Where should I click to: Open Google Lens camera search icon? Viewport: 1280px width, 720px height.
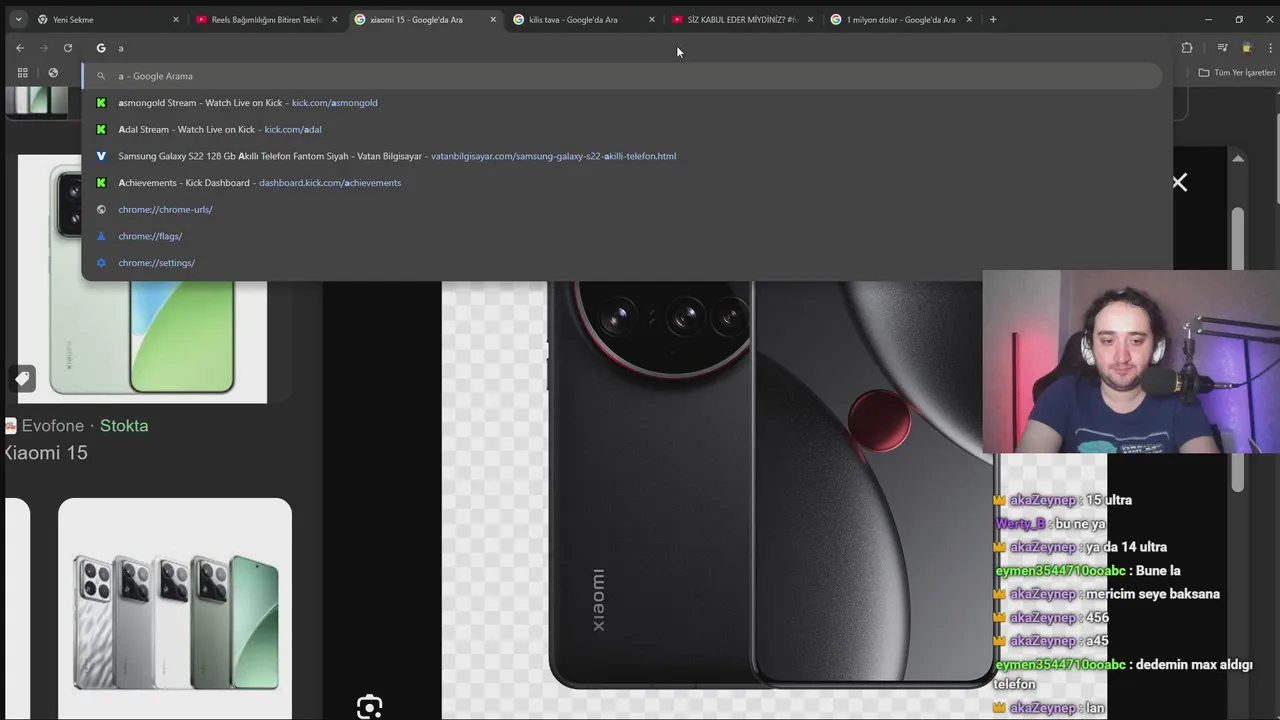(x=369, y=706)
